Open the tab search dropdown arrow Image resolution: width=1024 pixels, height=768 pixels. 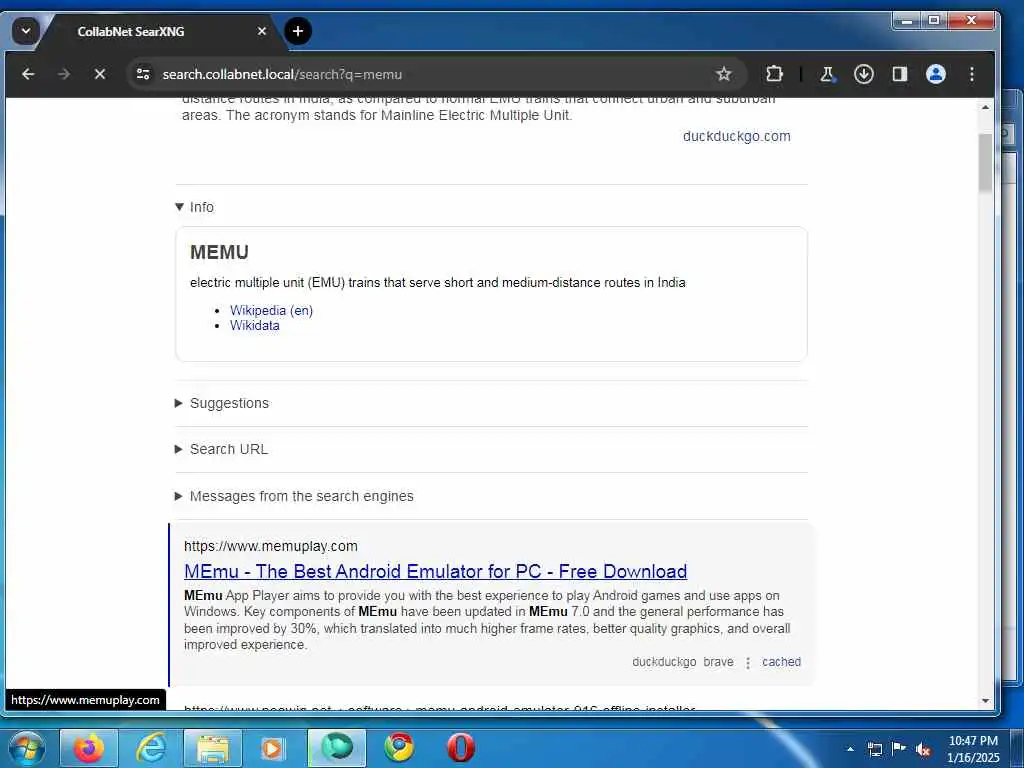click(26, 31)
